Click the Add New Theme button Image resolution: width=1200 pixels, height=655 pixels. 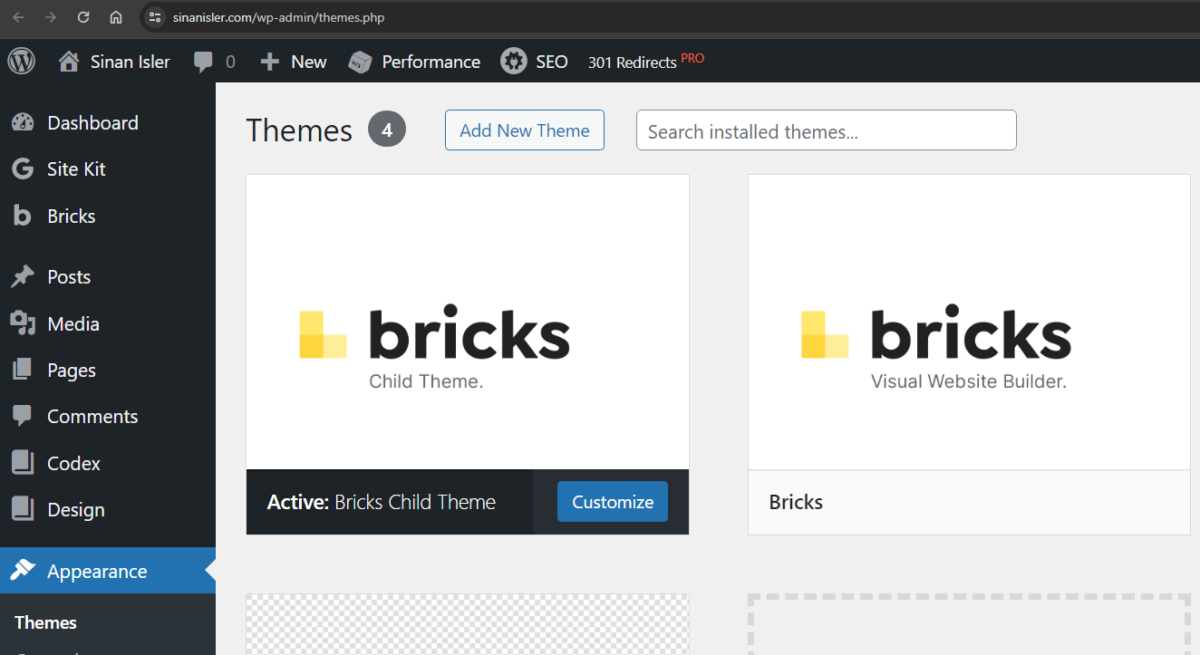tap(524, 130)
